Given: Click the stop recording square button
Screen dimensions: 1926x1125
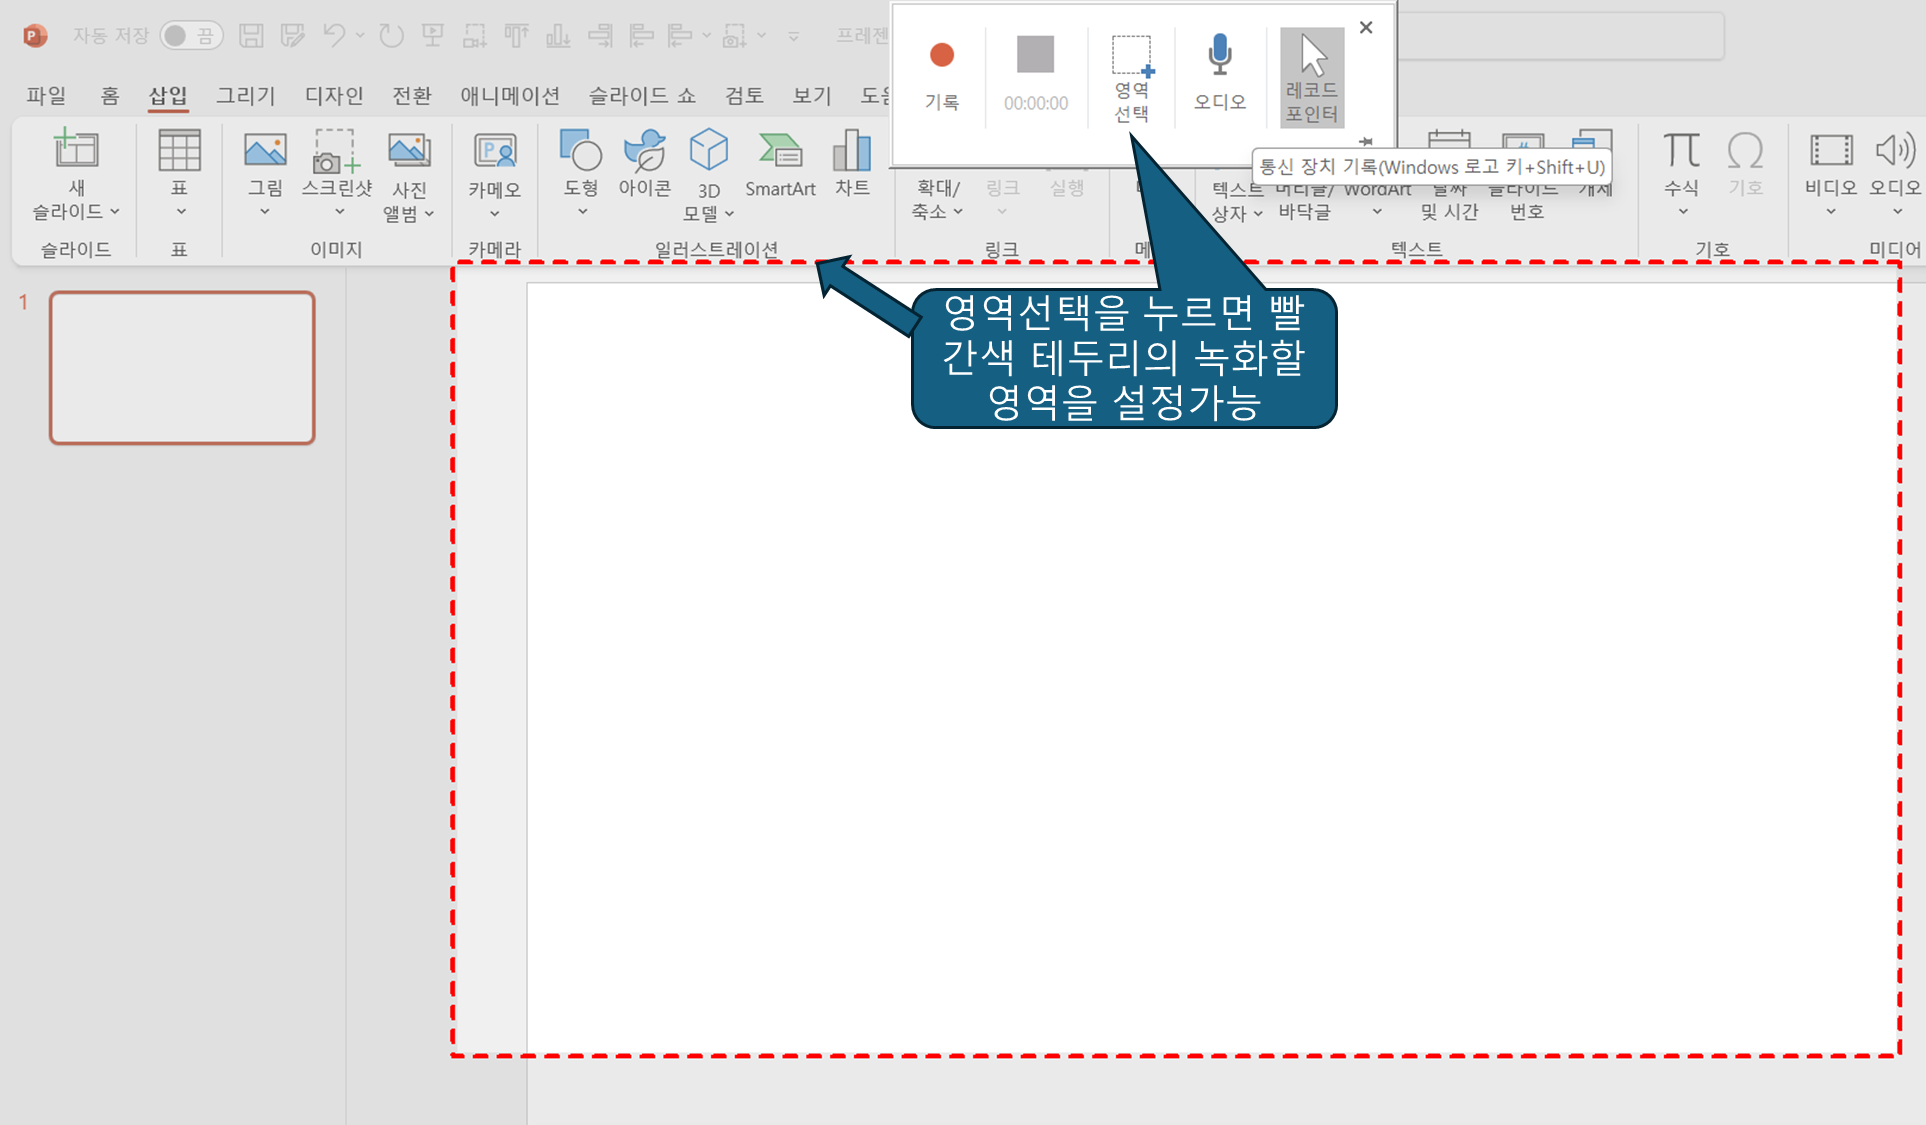Looking at the screenshot, I should click(x=1035, y=55).
